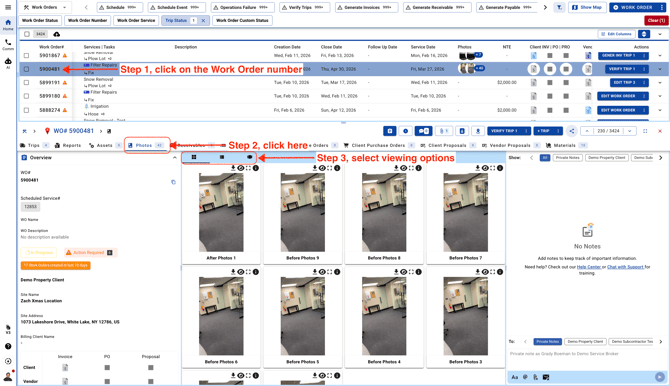Click the Before Photos 4 thumbnail
Screen dimensions: 670x386
pos(384,316)
